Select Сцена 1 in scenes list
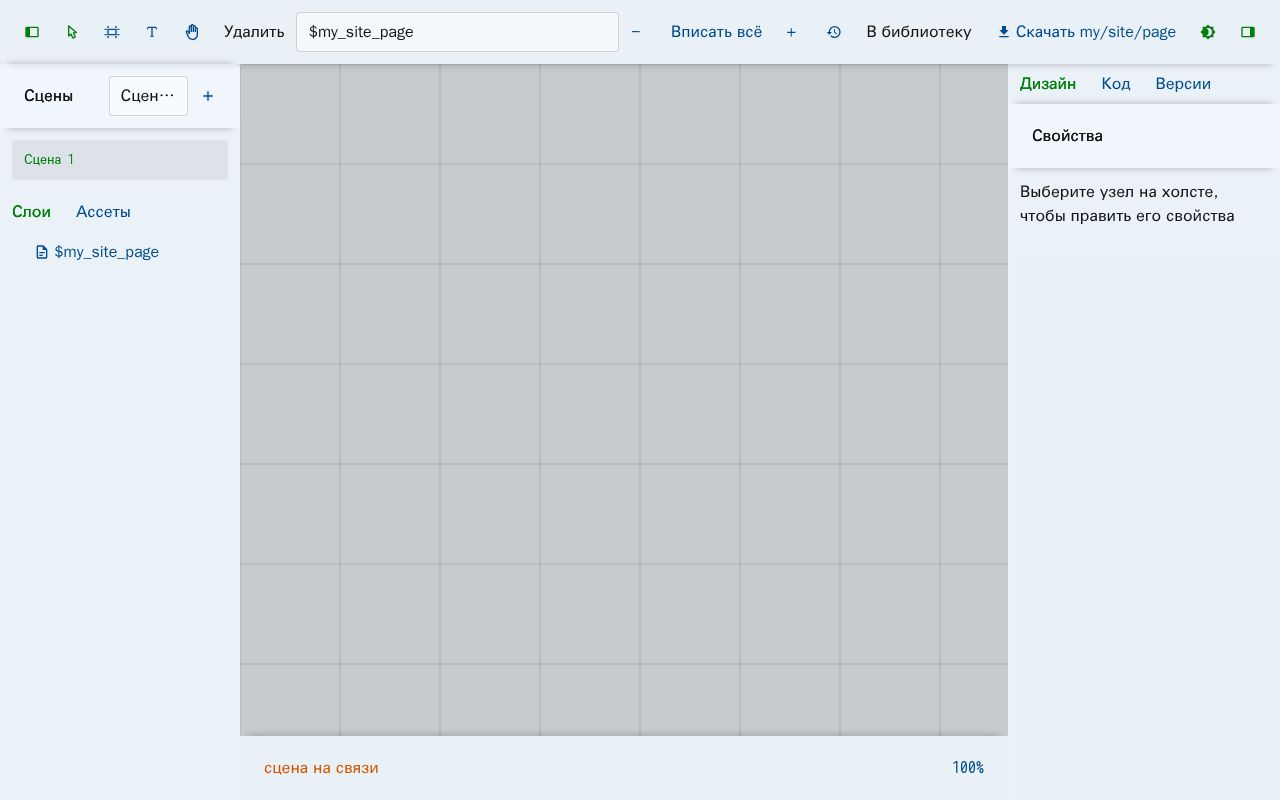 (120, 160)
